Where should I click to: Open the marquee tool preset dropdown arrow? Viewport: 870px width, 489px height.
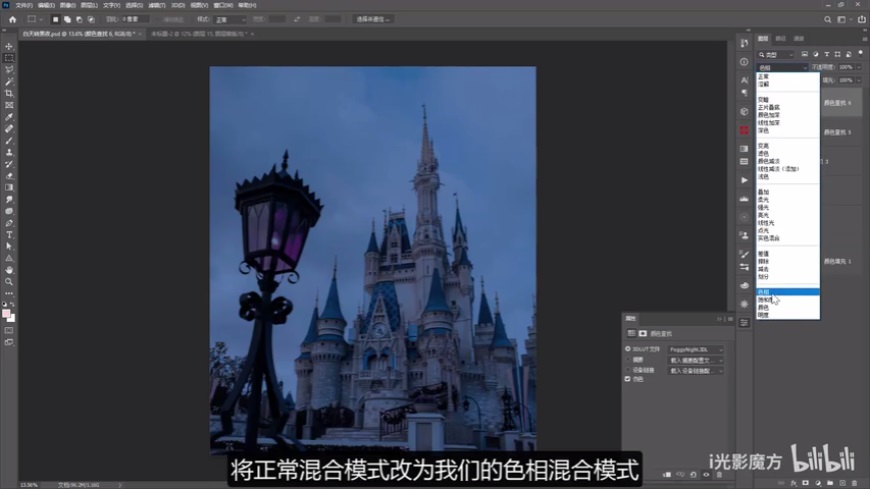[x=40, y=19]
